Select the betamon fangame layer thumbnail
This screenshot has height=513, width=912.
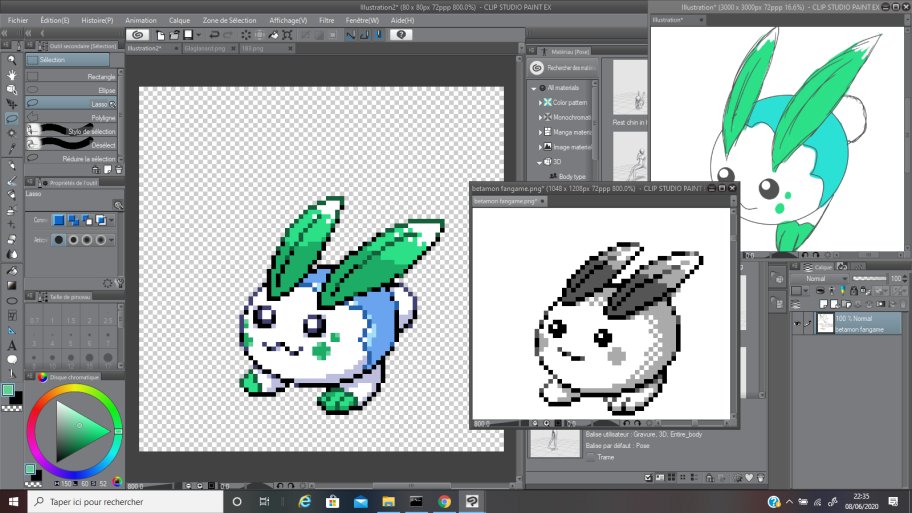tap(825, 323)
